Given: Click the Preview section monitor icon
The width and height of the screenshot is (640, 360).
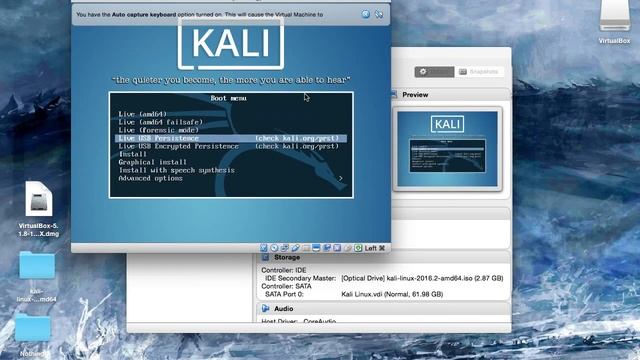Looking at the screenshot, I should [394, 95].
